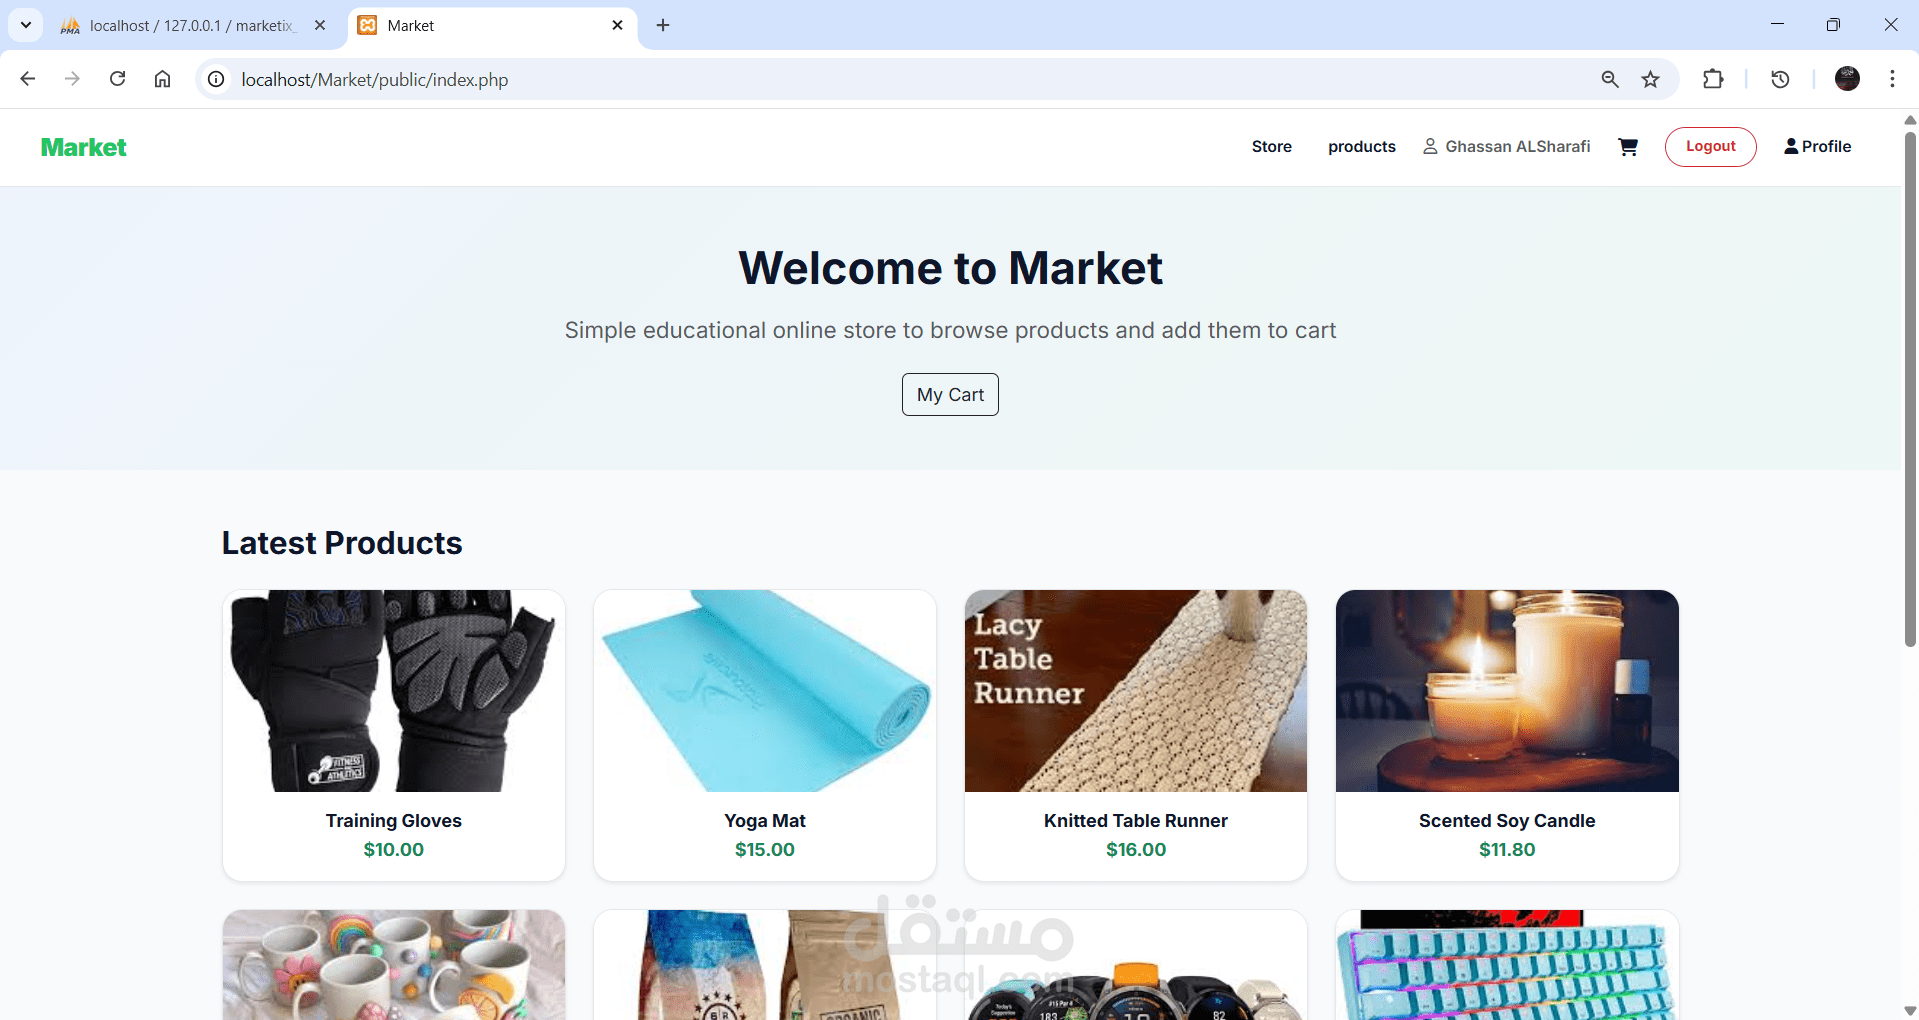Viewport: 1919px width, 1020px height.
Task: Open Chrome three-dot menu
Action: 1892,79
